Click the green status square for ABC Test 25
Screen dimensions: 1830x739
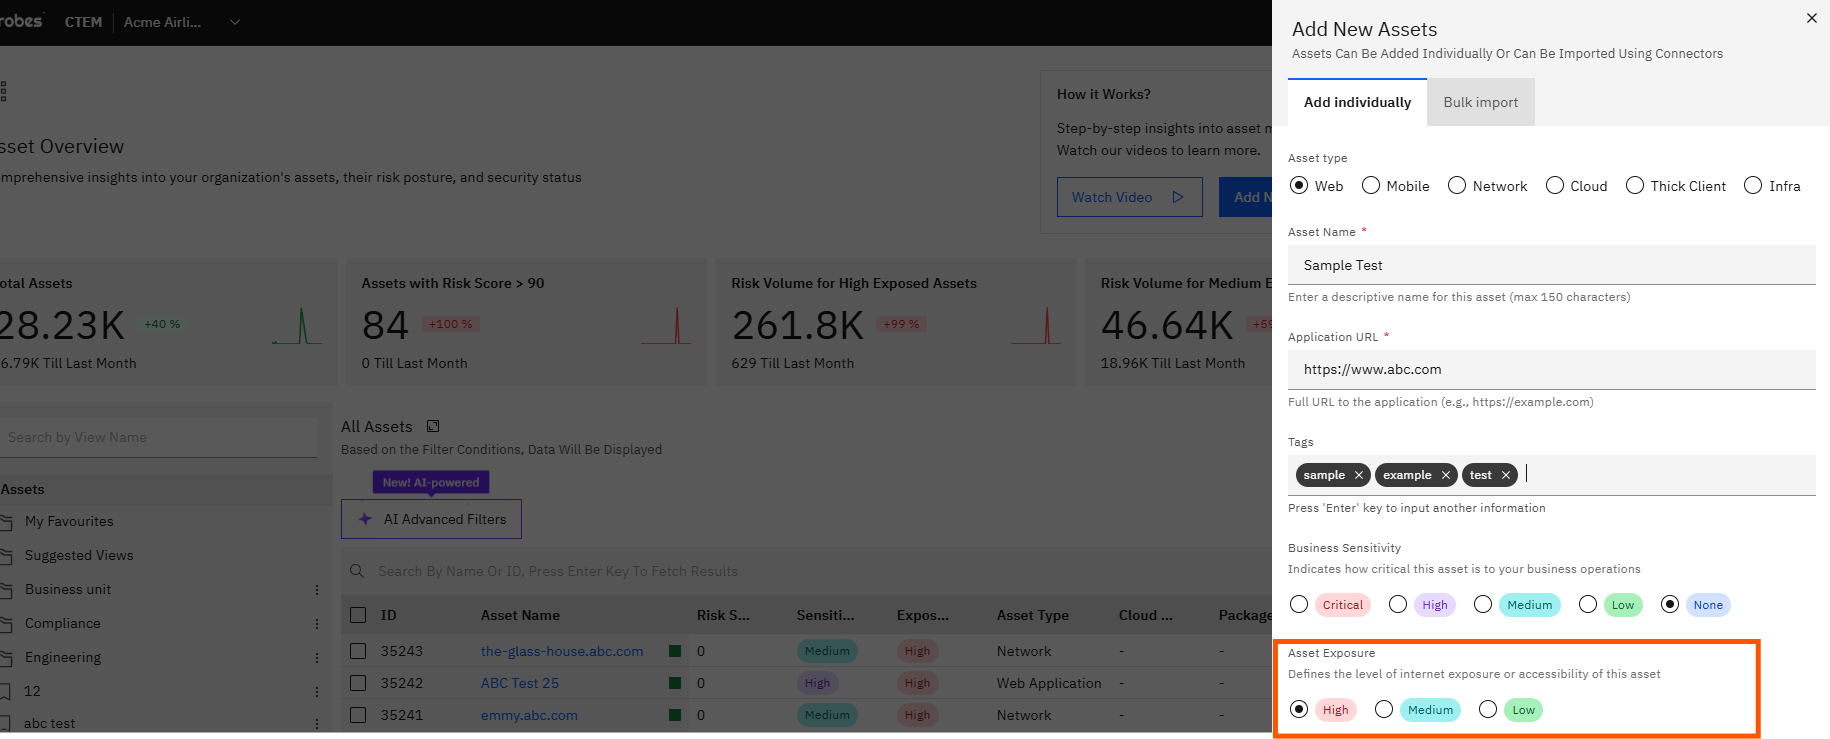click(675, 683)
